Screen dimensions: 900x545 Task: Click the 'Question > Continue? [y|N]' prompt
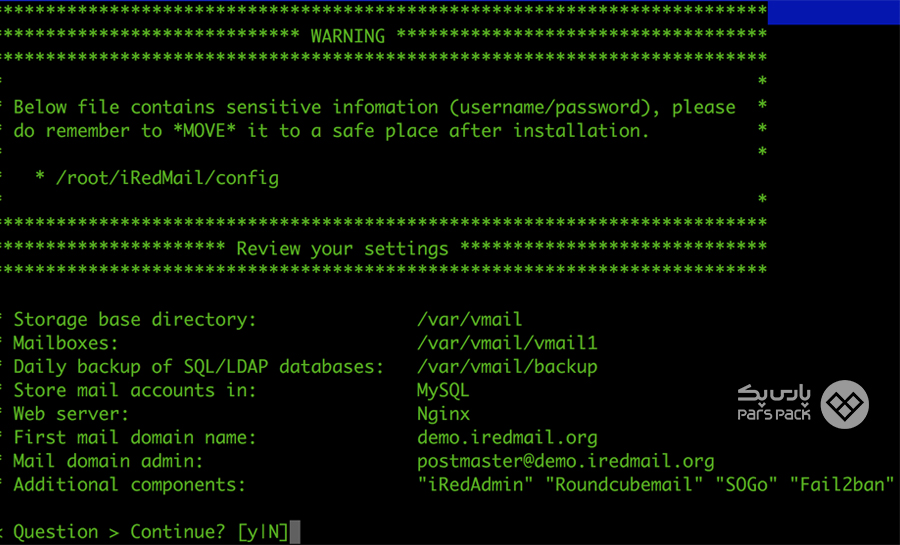pos(151,532)
